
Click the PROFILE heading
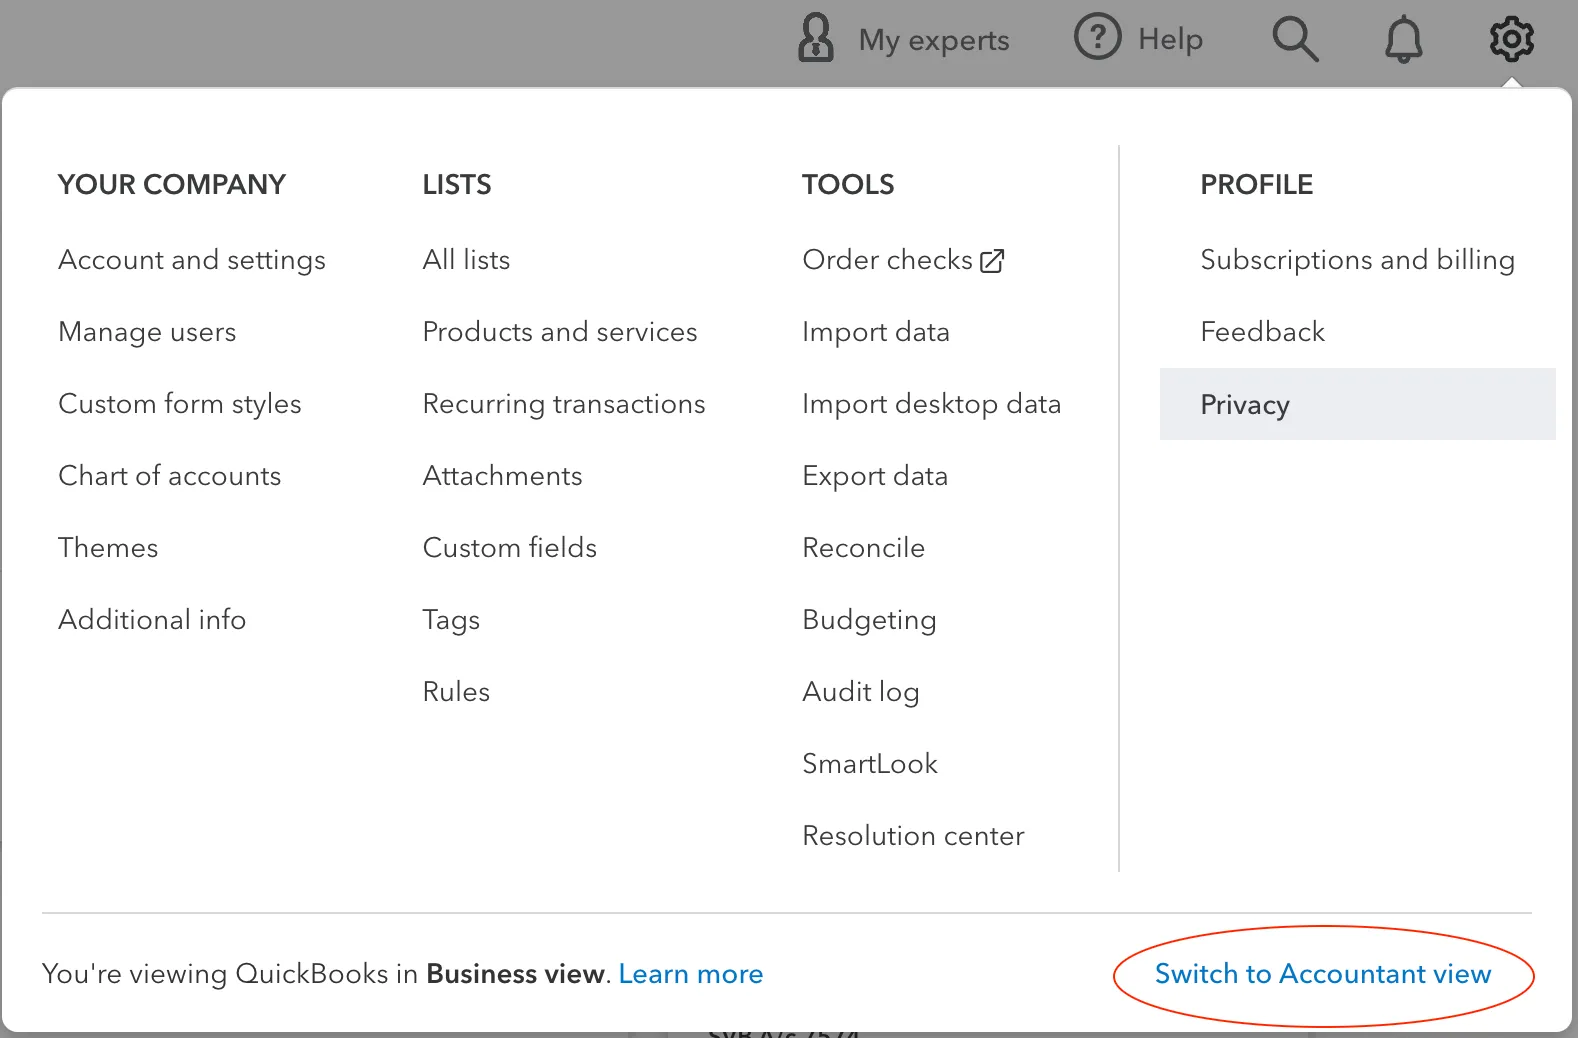click(x=1257, y=185)
